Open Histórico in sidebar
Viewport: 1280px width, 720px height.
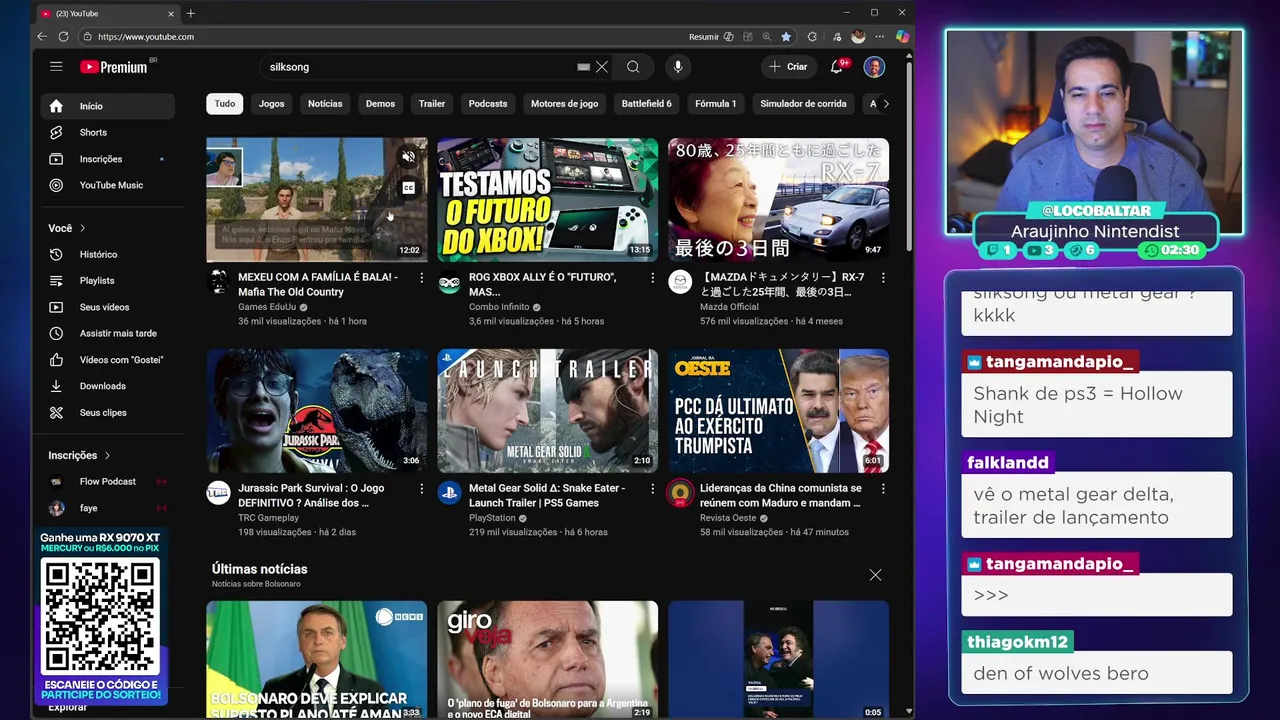108,254
